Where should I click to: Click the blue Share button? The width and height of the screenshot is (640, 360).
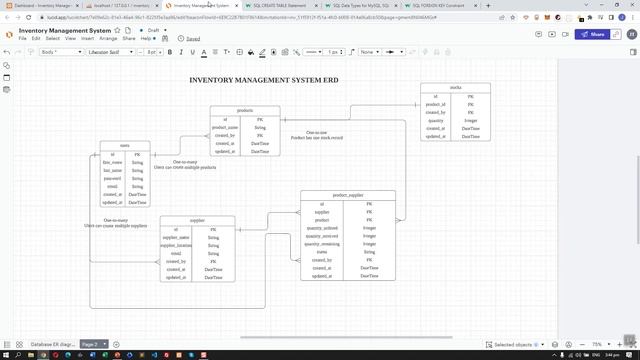point(593,34)
